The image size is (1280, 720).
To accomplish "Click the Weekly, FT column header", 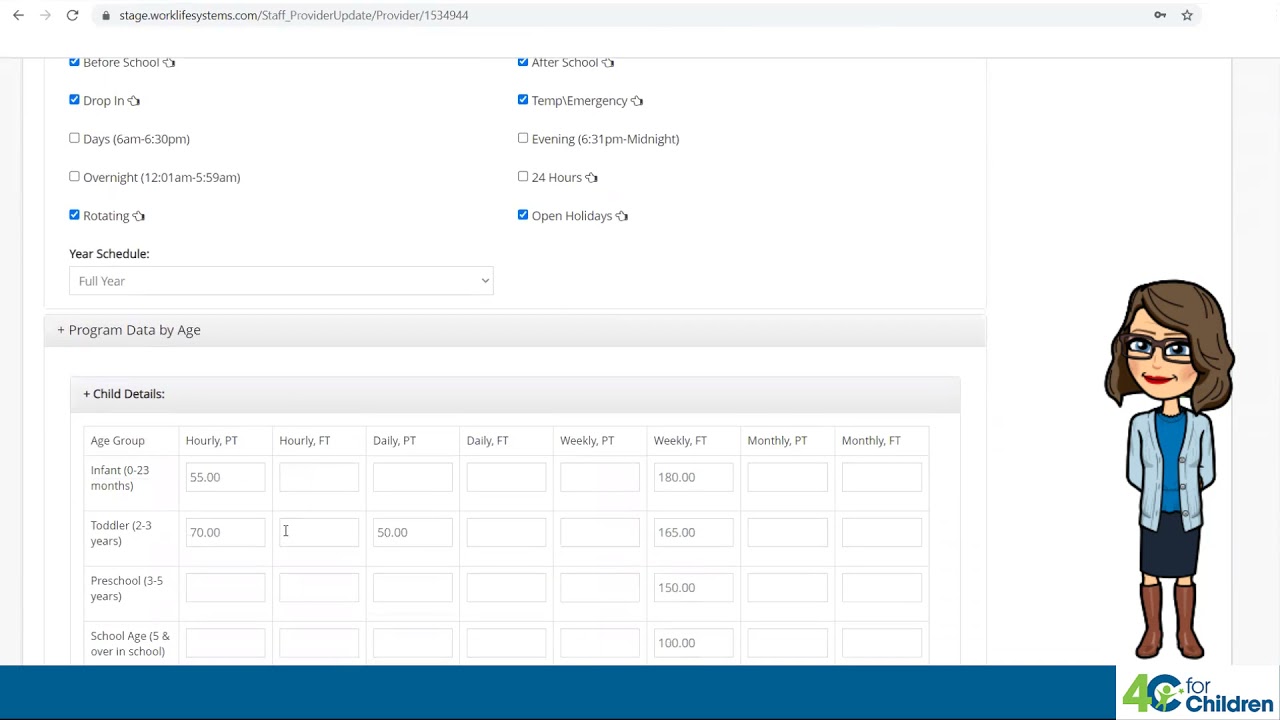I will 680,440.
